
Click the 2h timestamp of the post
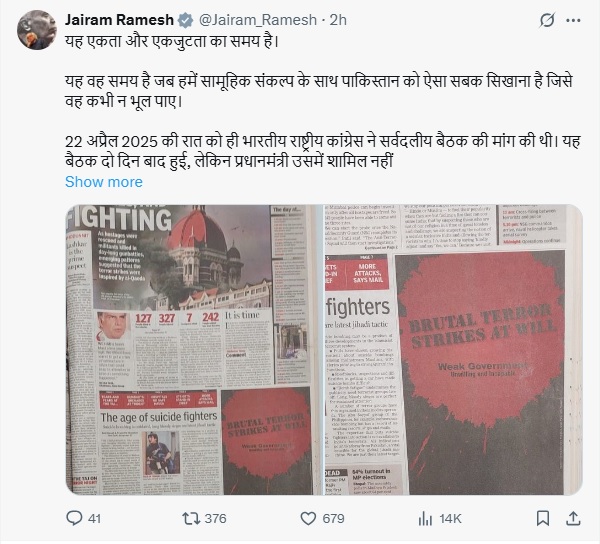[x=338, y=20]
